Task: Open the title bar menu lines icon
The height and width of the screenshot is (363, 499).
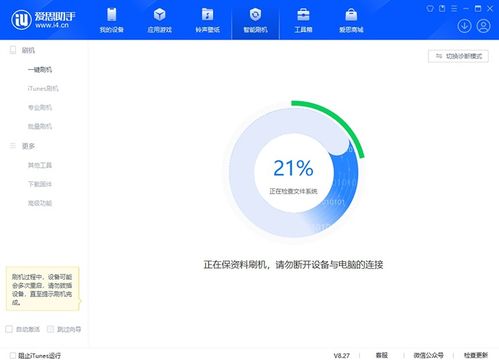Action: click(x=454, y=9)
